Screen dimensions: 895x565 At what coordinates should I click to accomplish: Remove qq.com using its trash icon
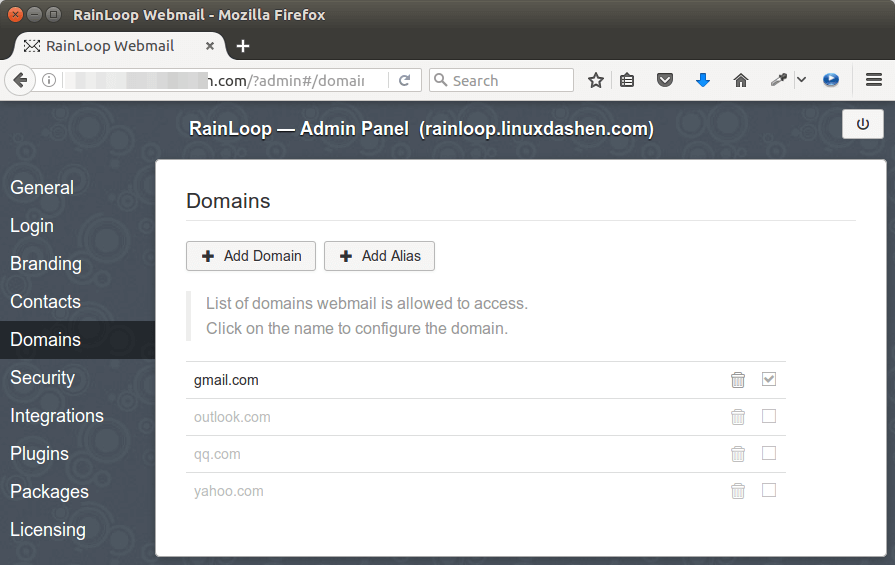click(x=738, y=454)
